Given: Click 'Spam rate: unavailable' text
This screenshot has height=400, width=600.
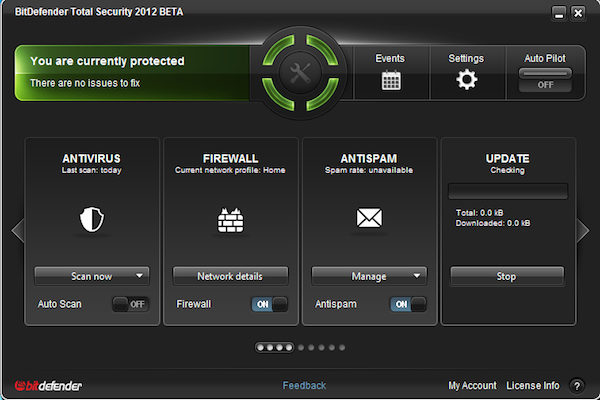Looking at the screenshot, I should pos(369,170).
